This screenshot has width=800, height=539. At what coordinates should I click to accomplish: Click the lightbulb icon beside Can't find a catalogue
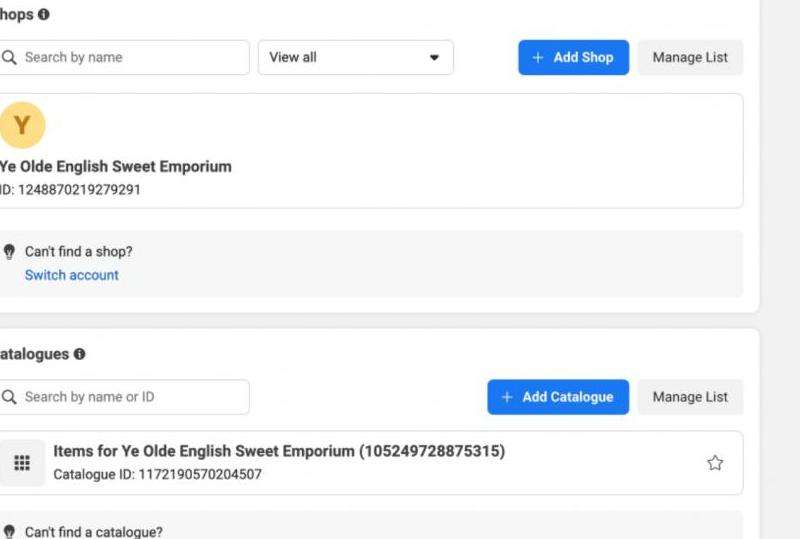coord(10,533)
